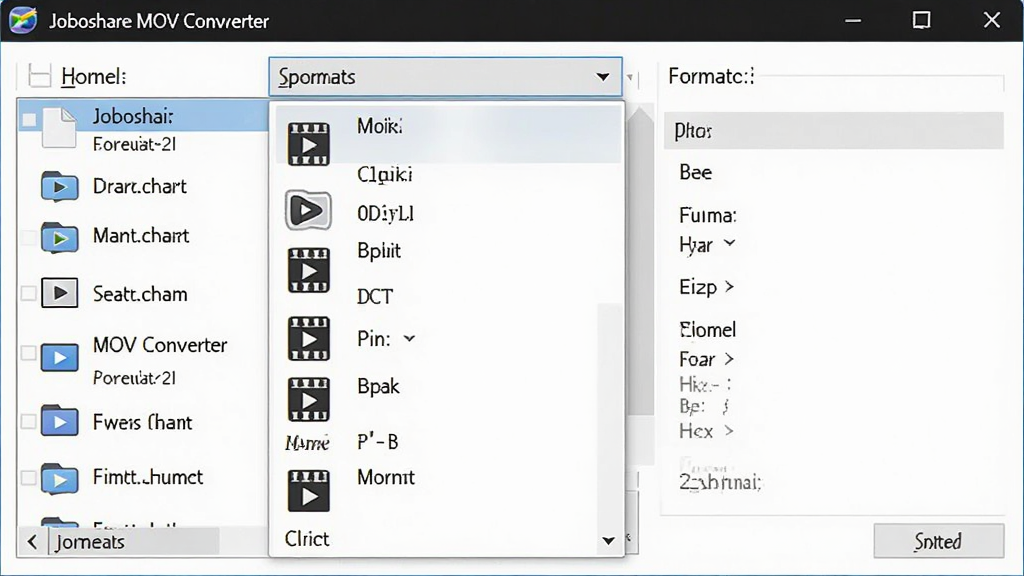1024x576 pixels.
Task: Click the Drart.chart file name
Action: (x=140, y=187)
